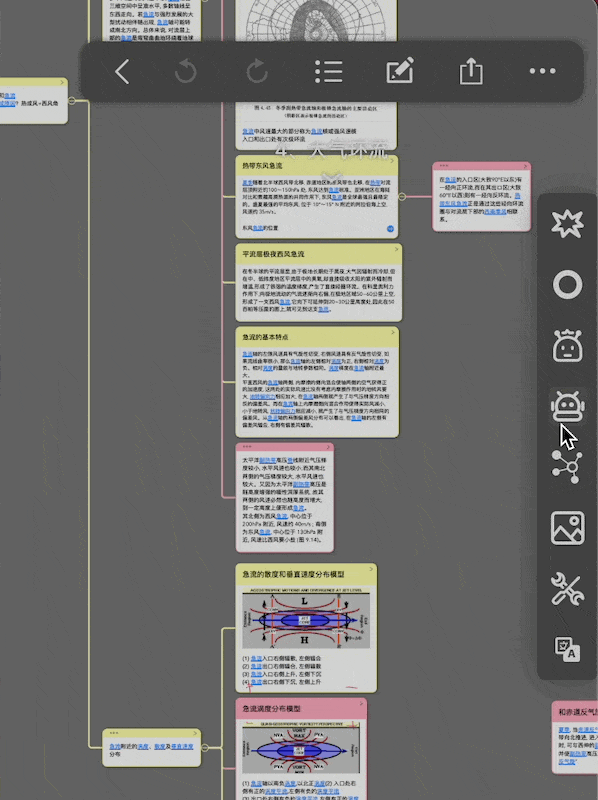Image resolution: width=598 pixels, height=800 pixels.
Task: Select the 急流的散度和垂直速度分布模型 title
Action: [293, 574]
